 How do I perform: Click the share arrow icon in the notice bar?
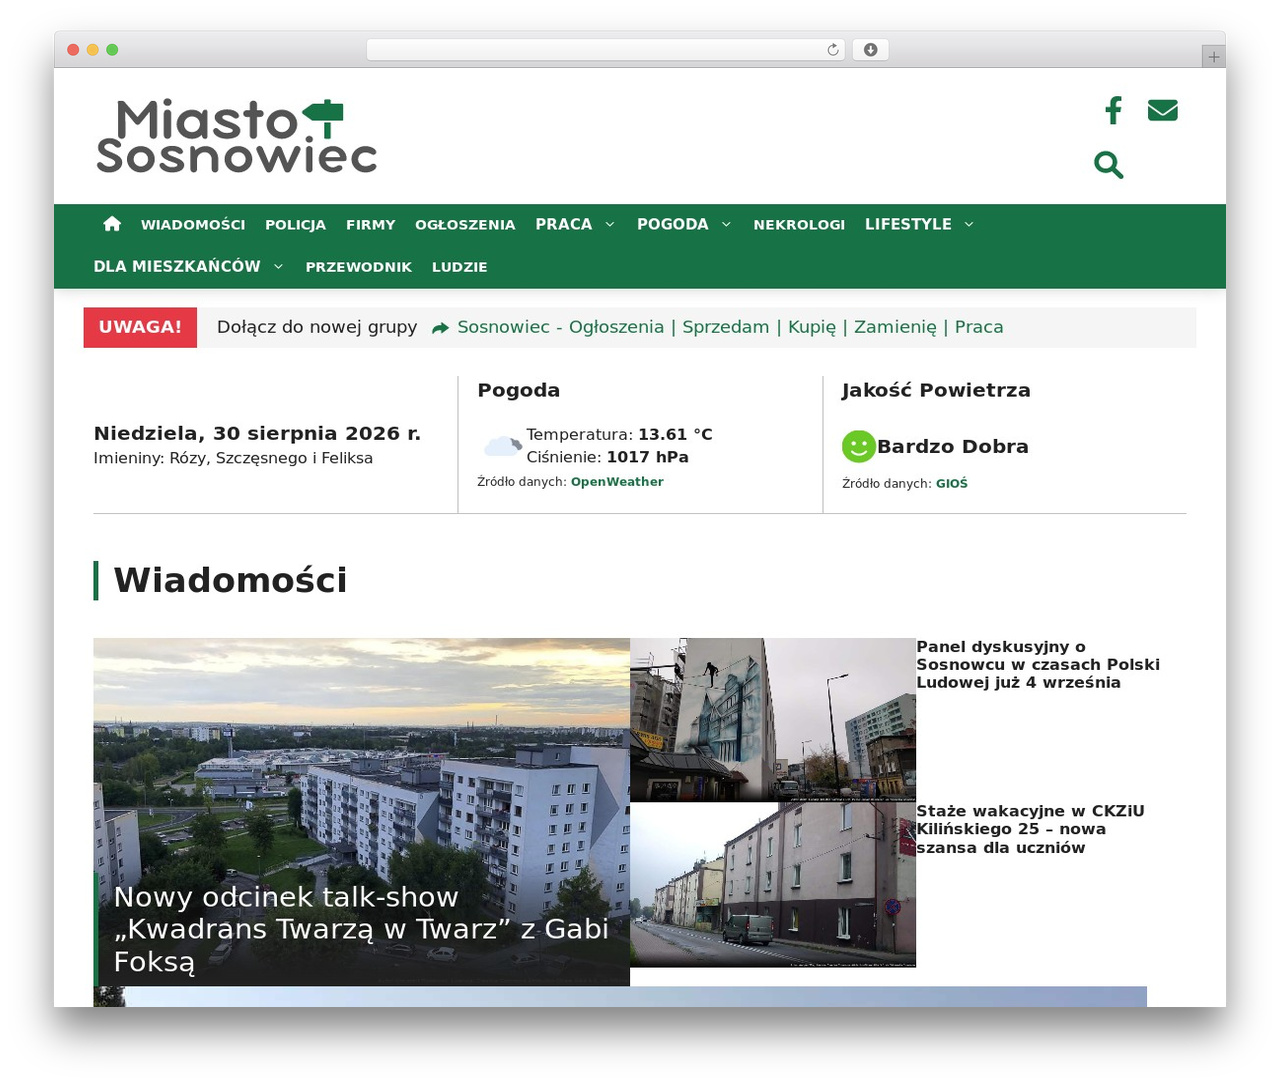440,328
